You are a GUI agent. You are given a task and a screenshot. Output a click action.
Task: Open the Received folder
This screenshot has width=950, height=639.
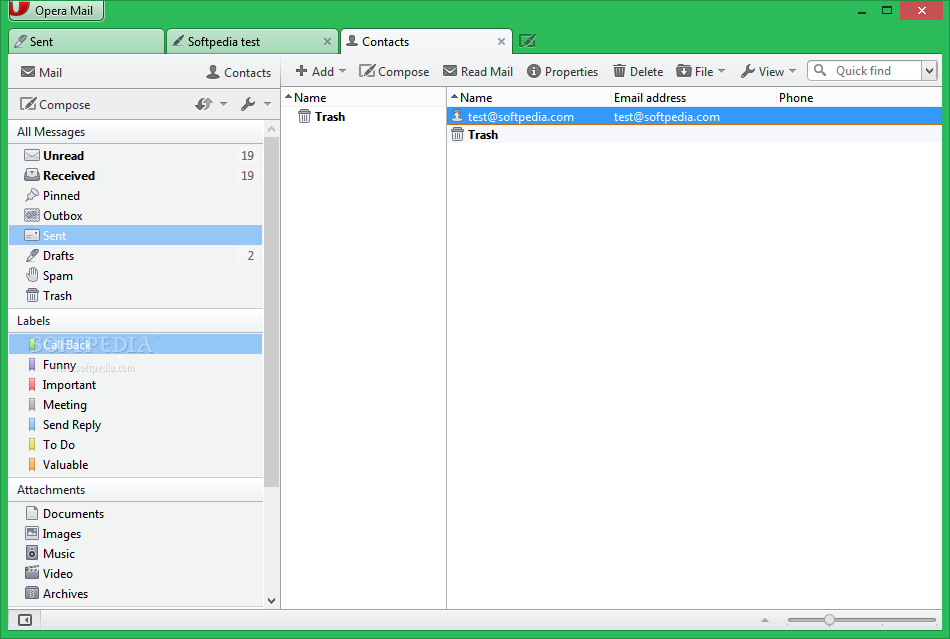tap(136, 176)
